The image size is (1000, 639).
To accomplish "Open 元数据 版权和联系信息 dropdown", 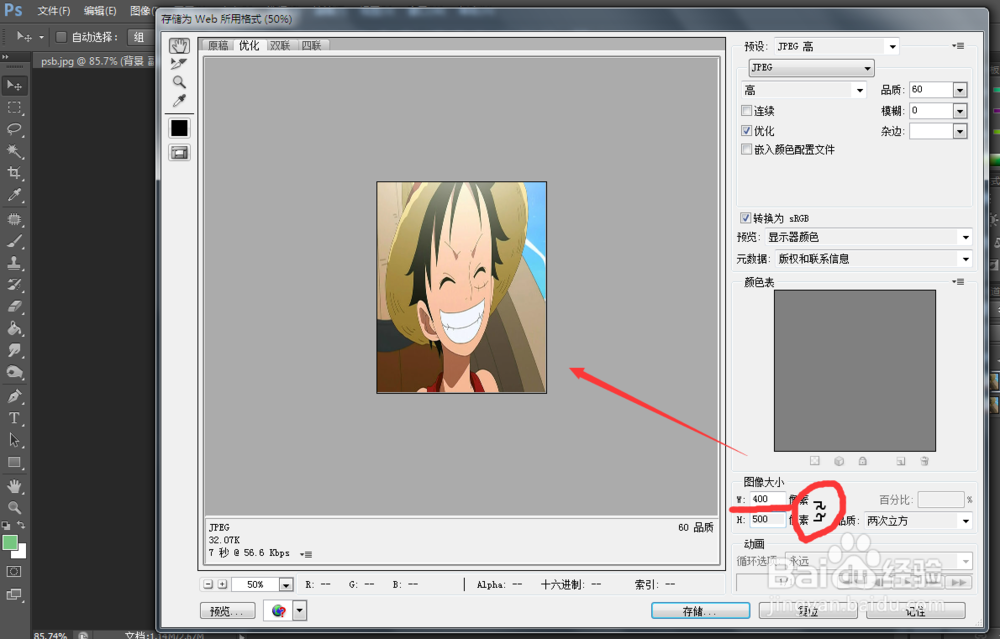I will click(874, 259).
